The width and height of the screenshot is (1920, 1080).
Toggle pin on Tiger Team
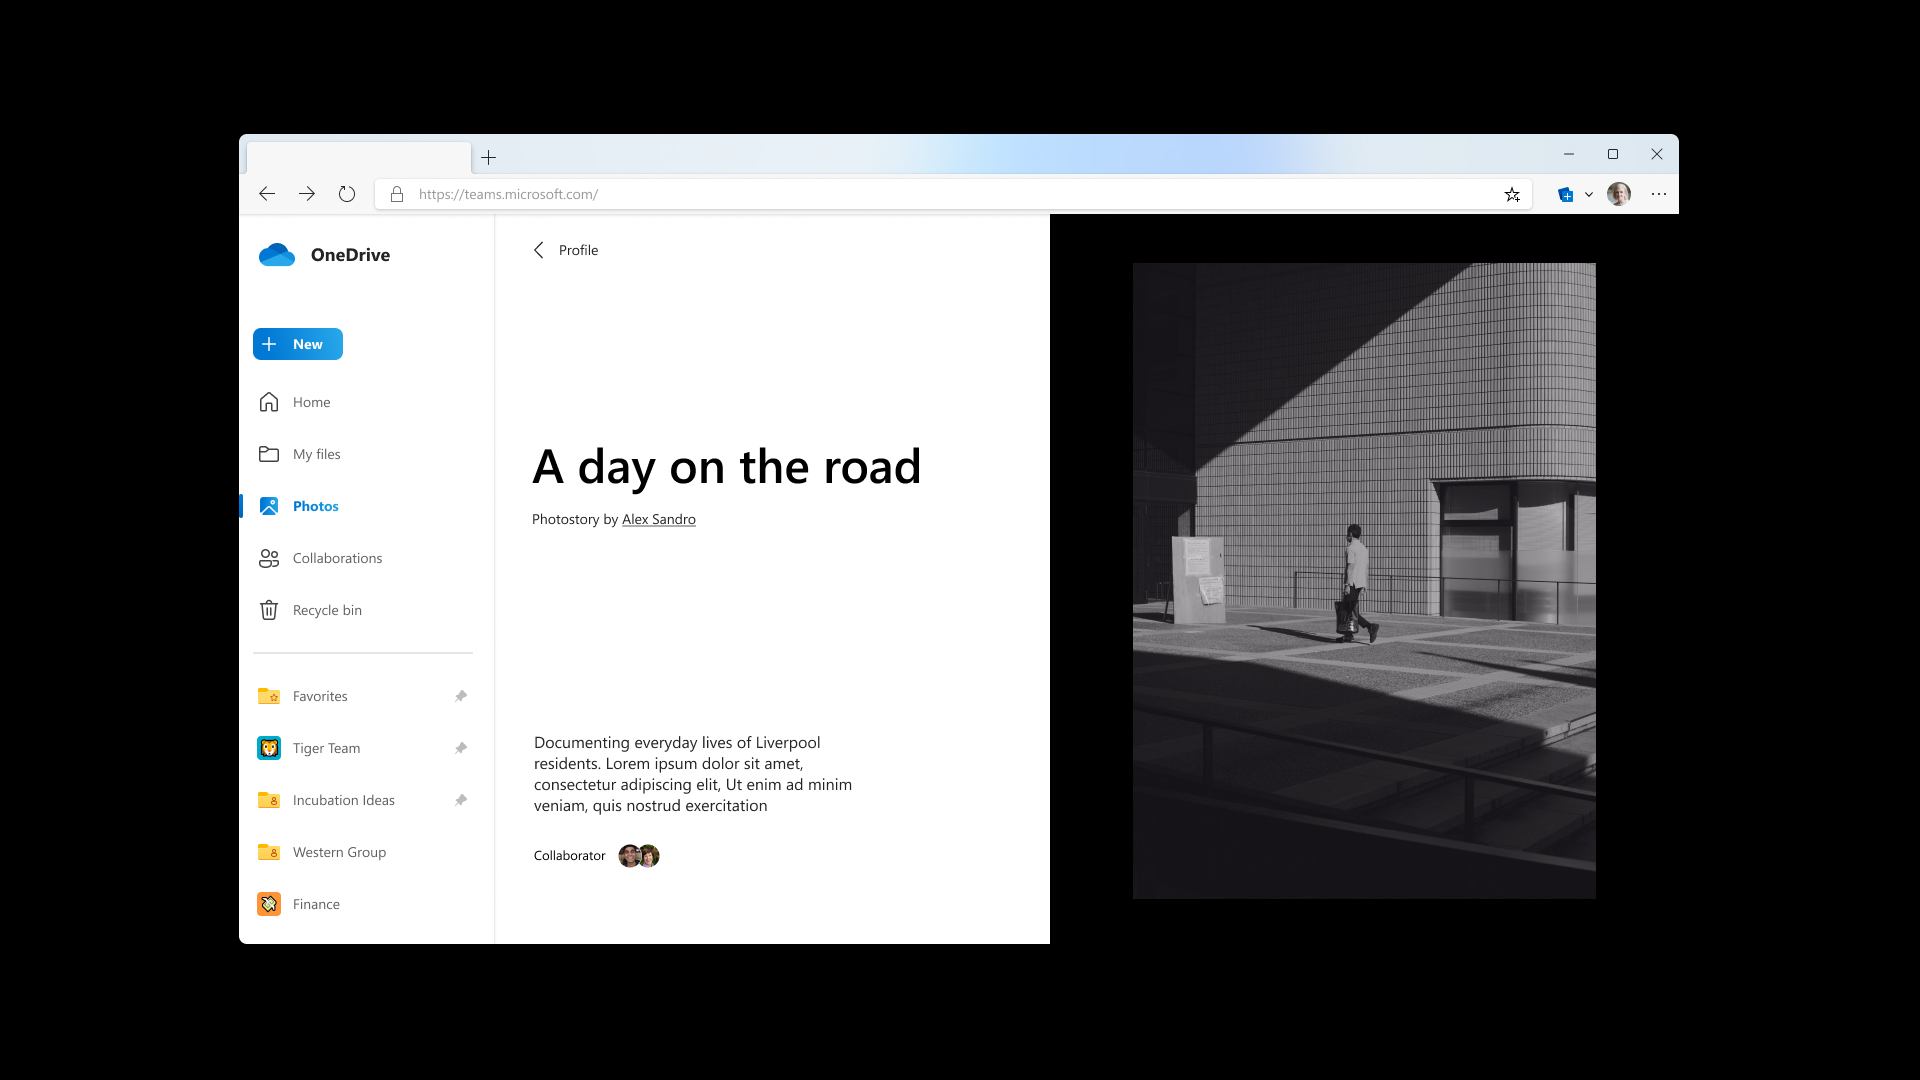pos(461,748)
